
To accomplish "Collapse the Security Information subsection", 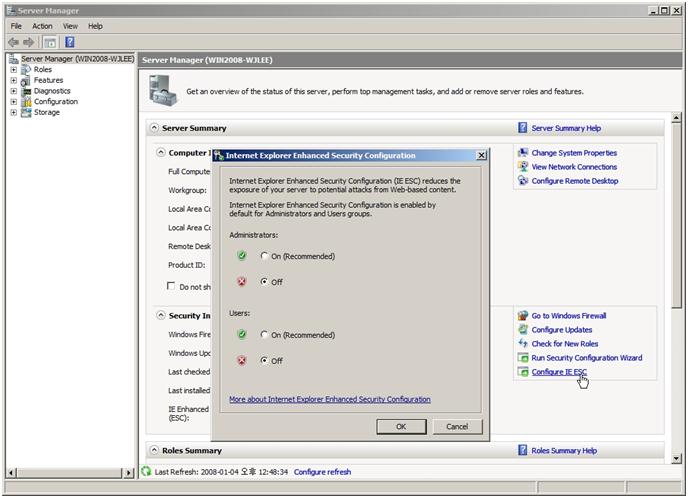I will tap(161, 315).
